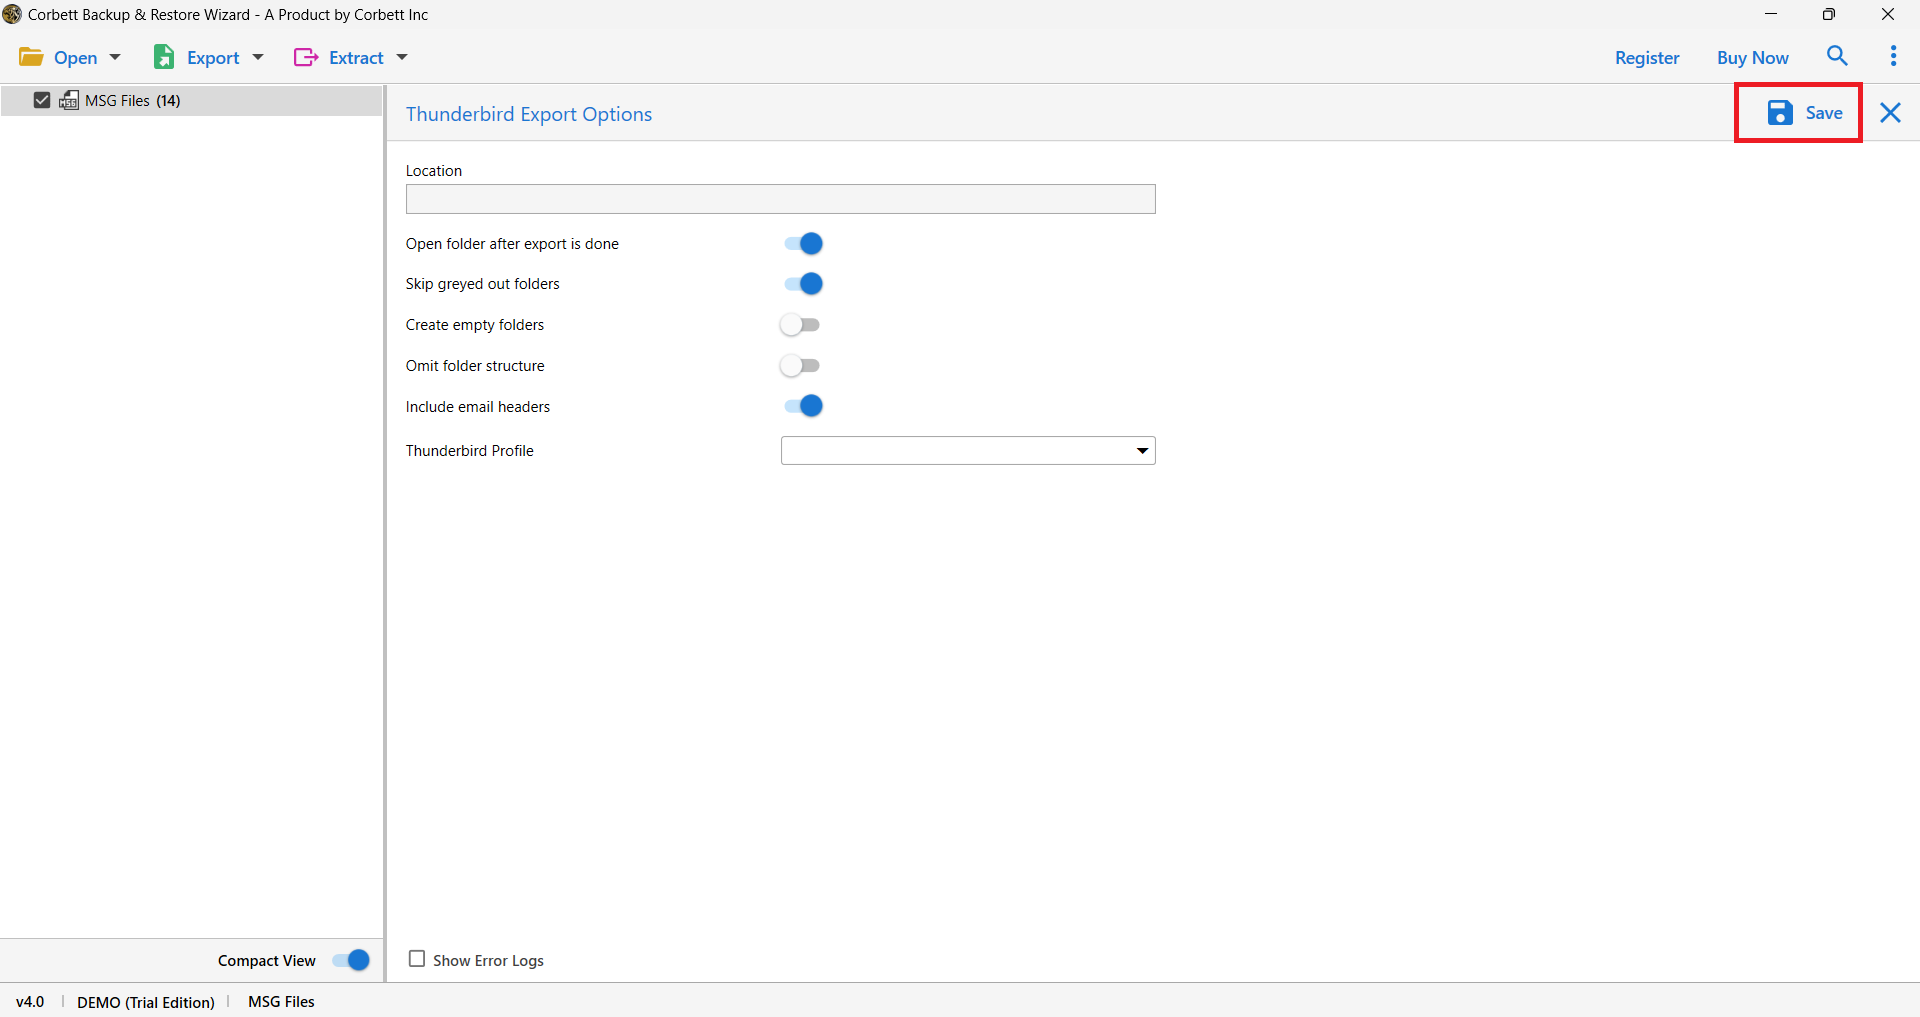Image resolution: width=1920 pixels, height=1017 pixels.
Task: Click the Save text label
Action: pos(1824,113)
